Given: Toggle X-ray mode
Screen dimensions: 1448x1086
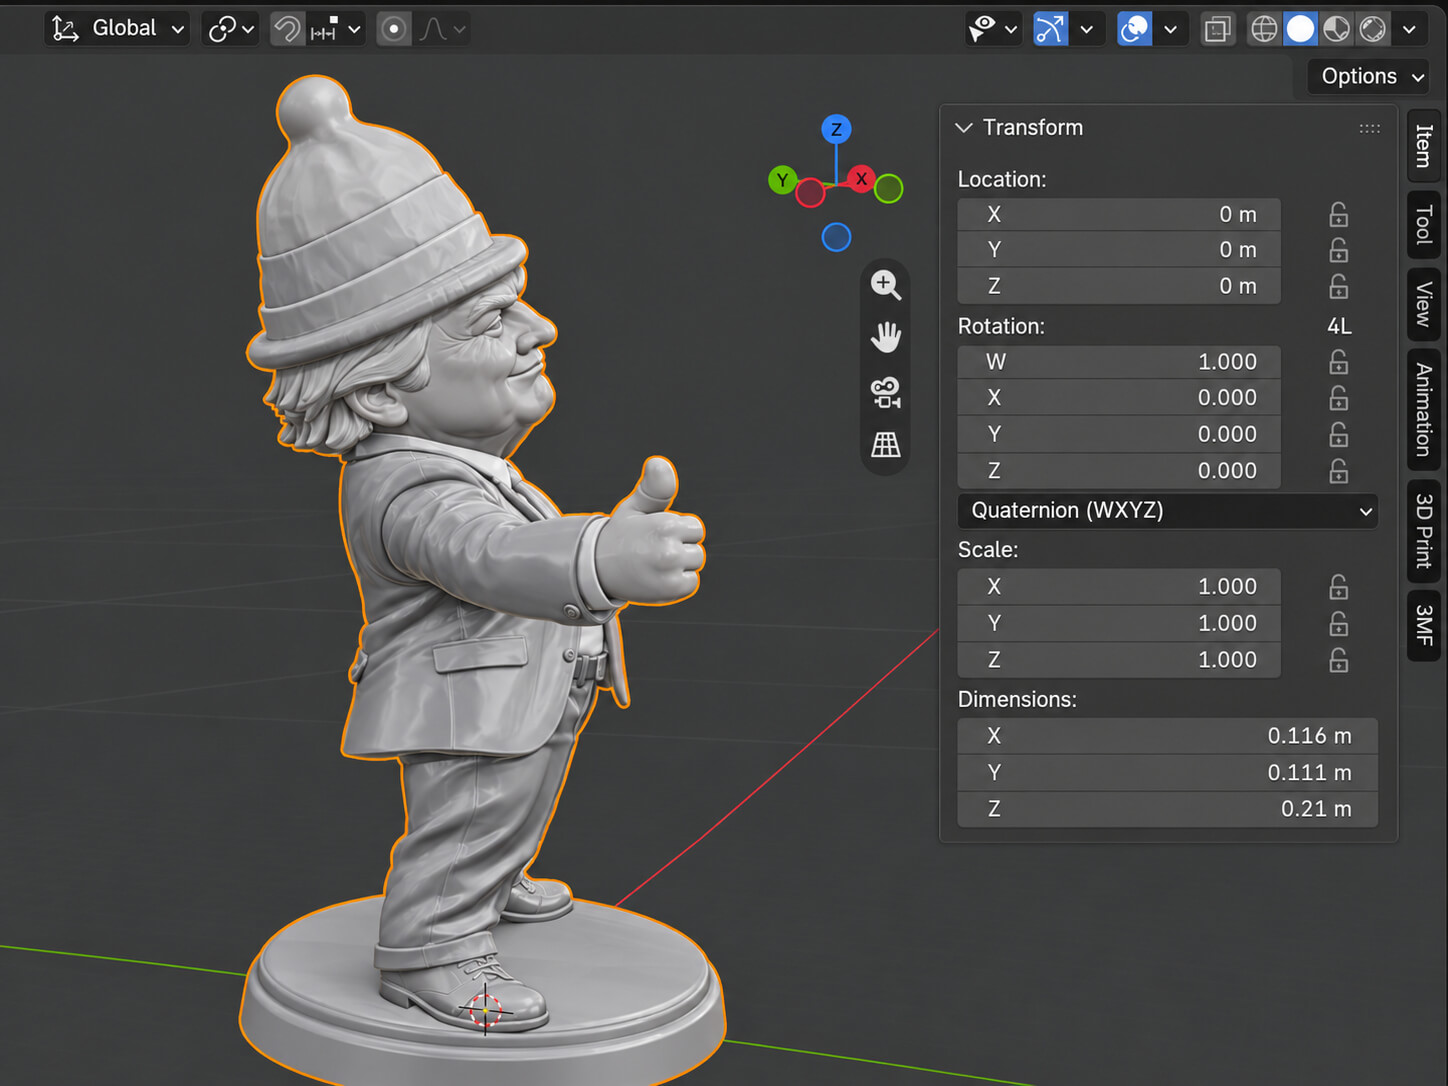Looking at the screenshot, I should 1217,28.
